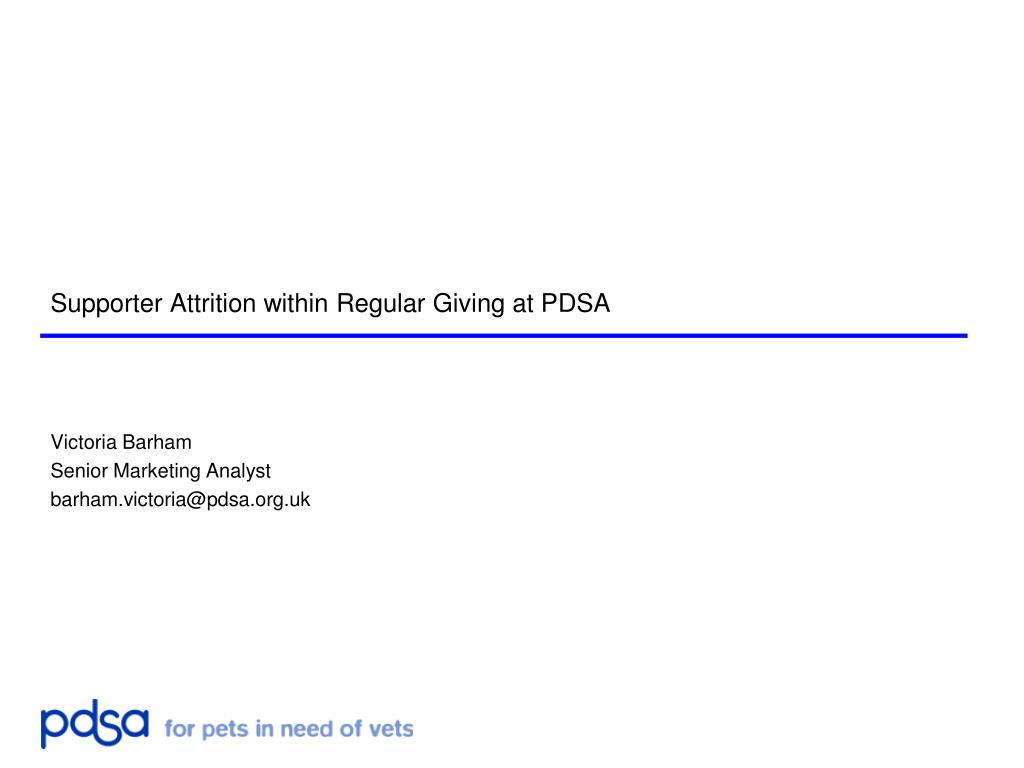Click the word PDSA ending the title
1024x768 pixels.
tap(576, 304)
